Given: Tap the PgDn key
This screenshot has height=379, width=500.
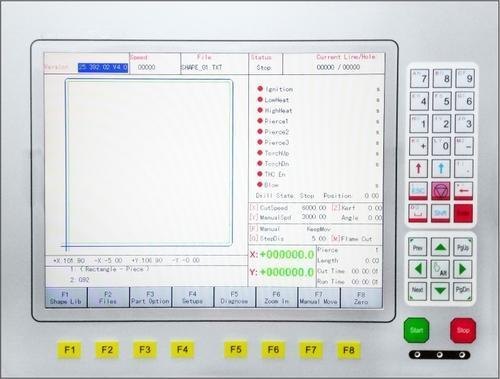Looking at the screenshot, I should [x=463, y=291].
